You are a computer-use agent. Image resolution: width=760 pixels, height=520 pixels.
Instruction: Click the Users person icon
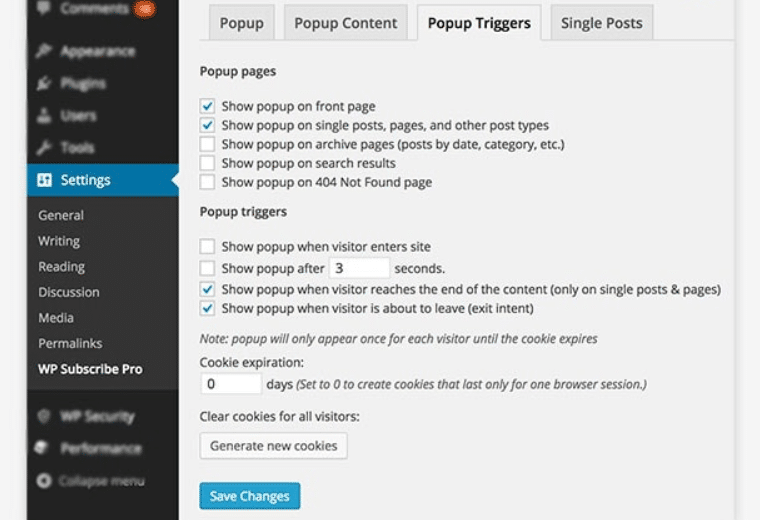(x=44, y=115)
